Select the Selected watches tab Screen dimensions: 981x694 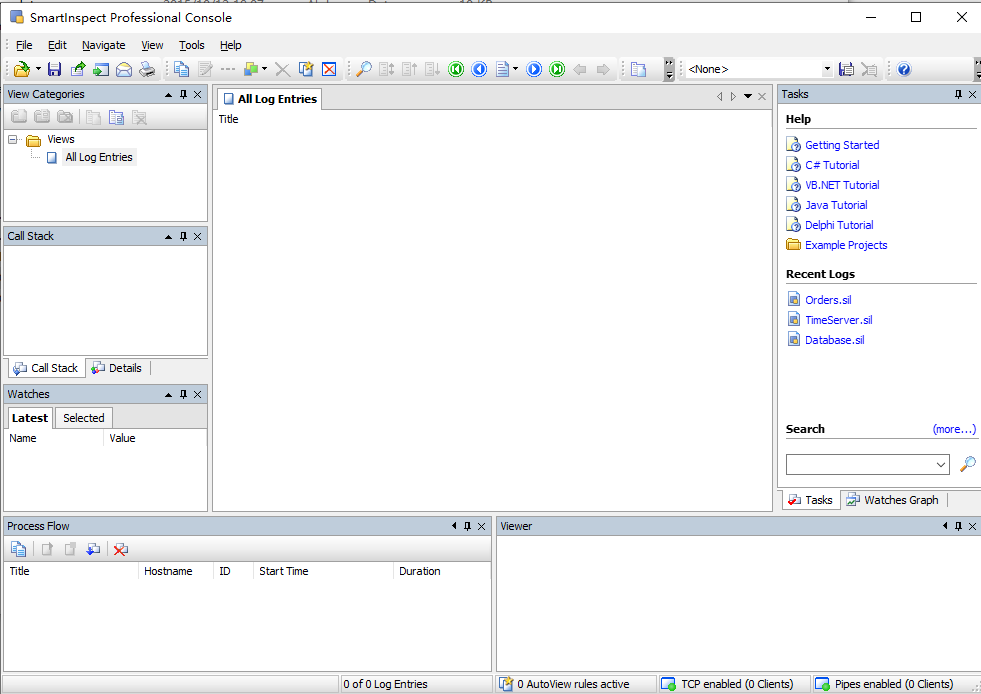(x=84, y=418)
